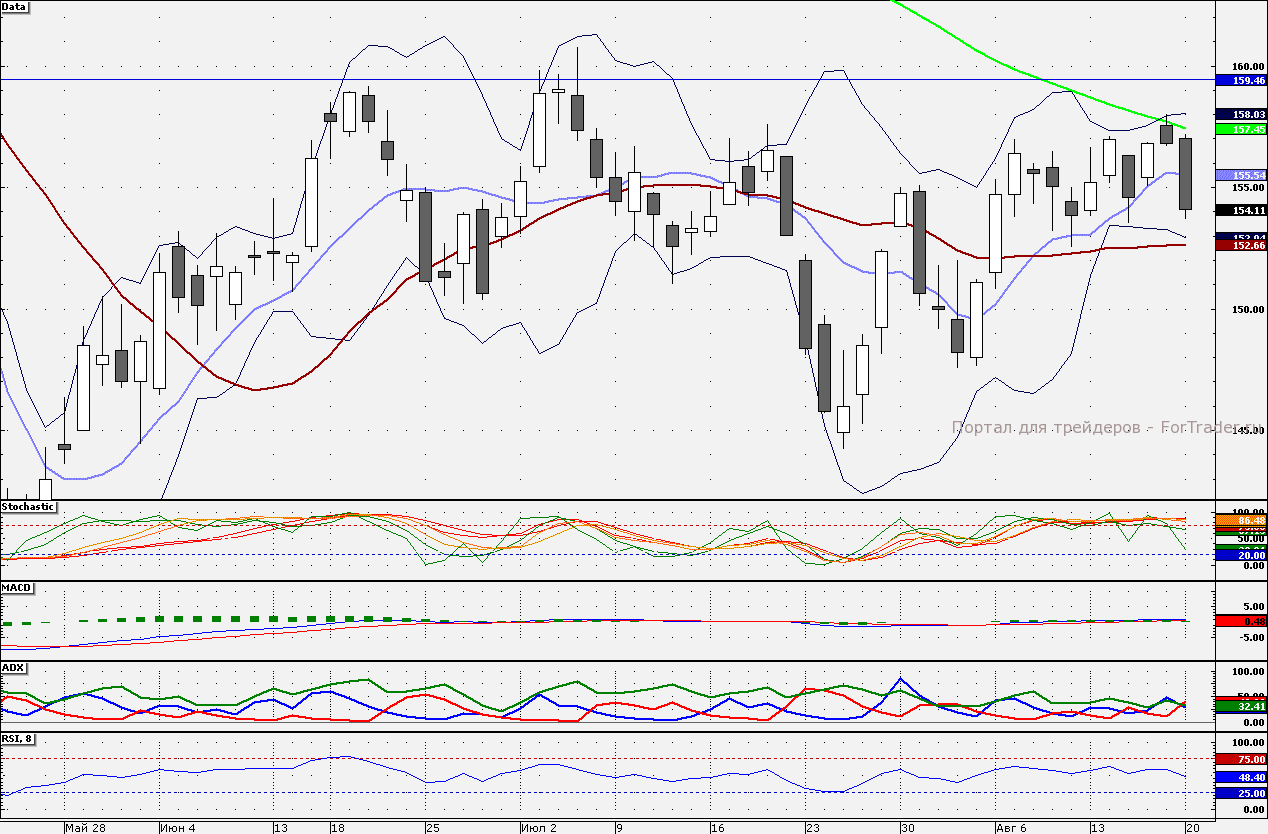Select the dark red 152.66 price tag
Screen dimensions: 1268x834
[x=1240, y=245]
